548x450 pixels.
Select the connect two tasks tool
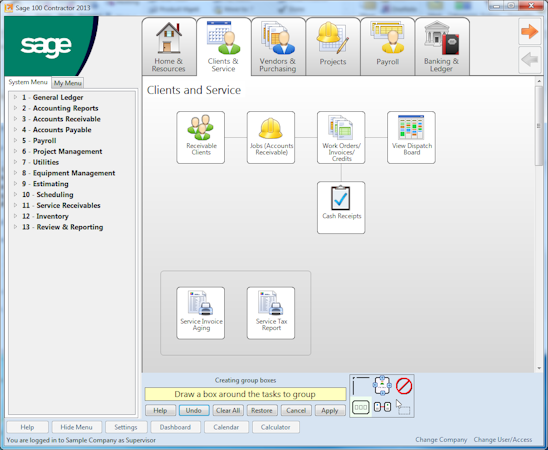[x=382, y=407]
